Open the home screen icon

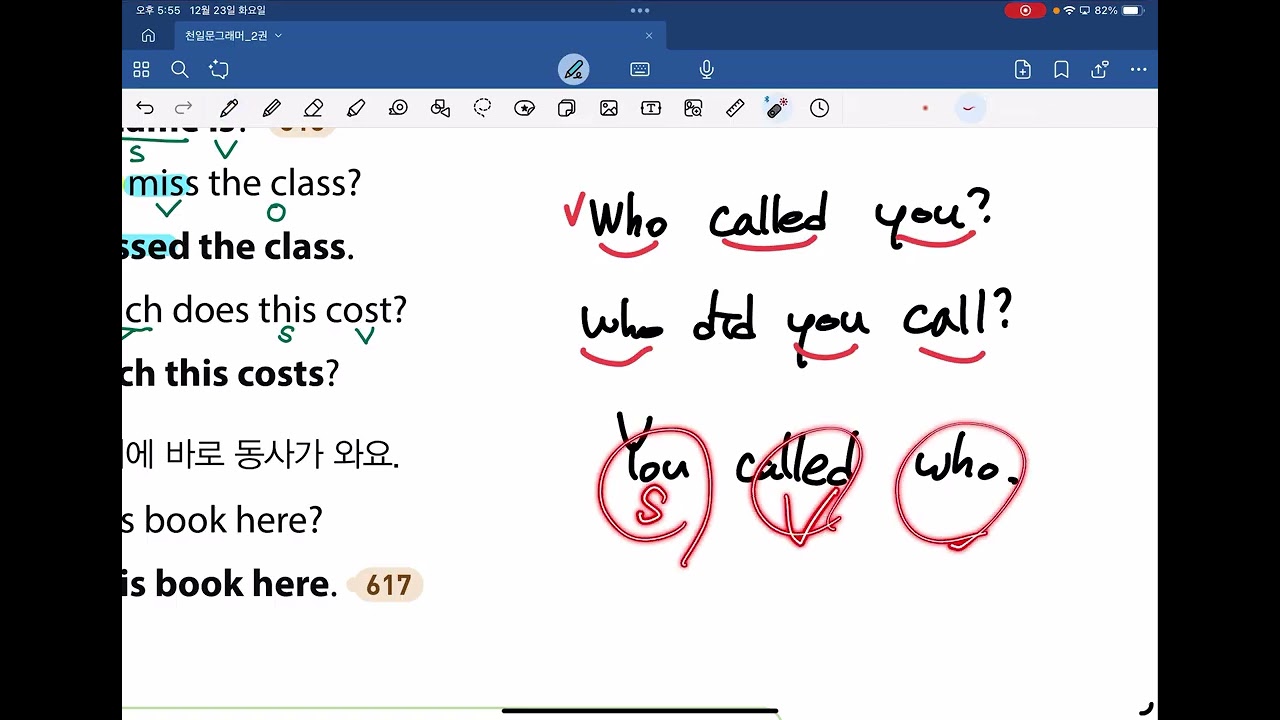(148, 36)
